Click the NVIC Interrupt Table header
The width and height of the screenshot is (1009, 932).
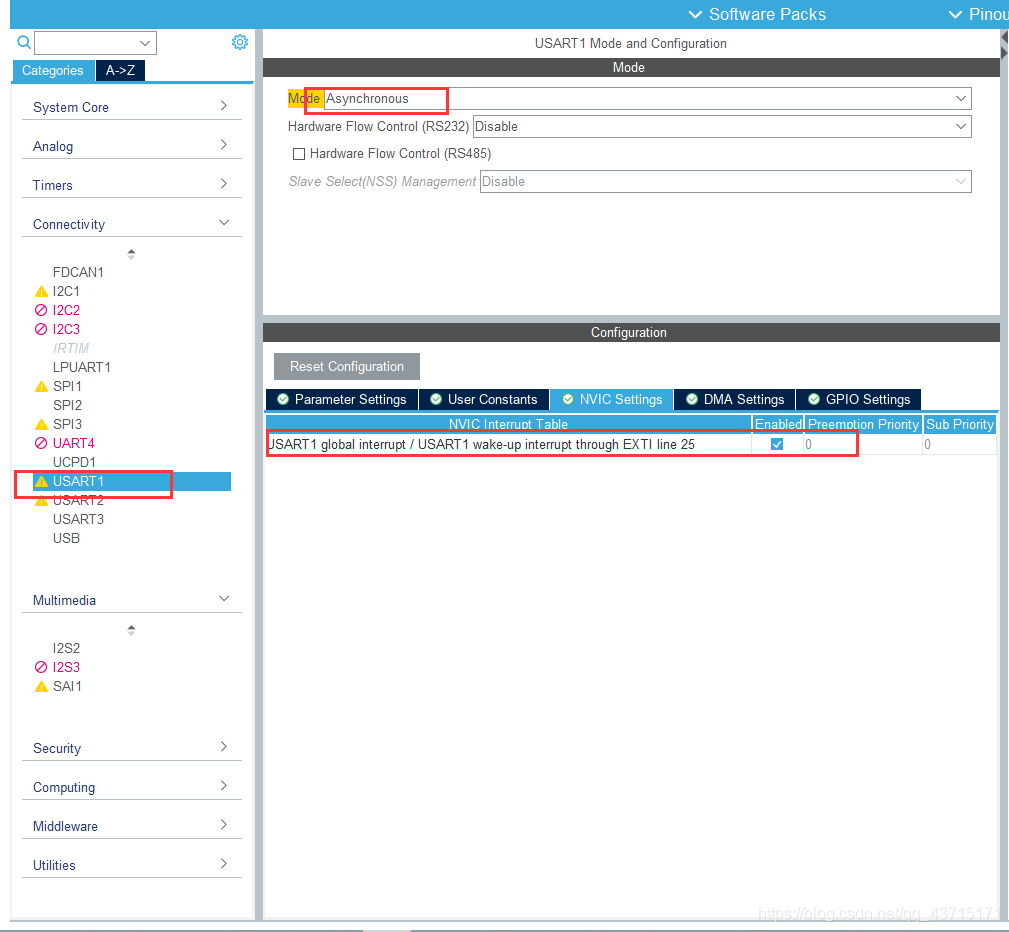click(x=508, y=424)
